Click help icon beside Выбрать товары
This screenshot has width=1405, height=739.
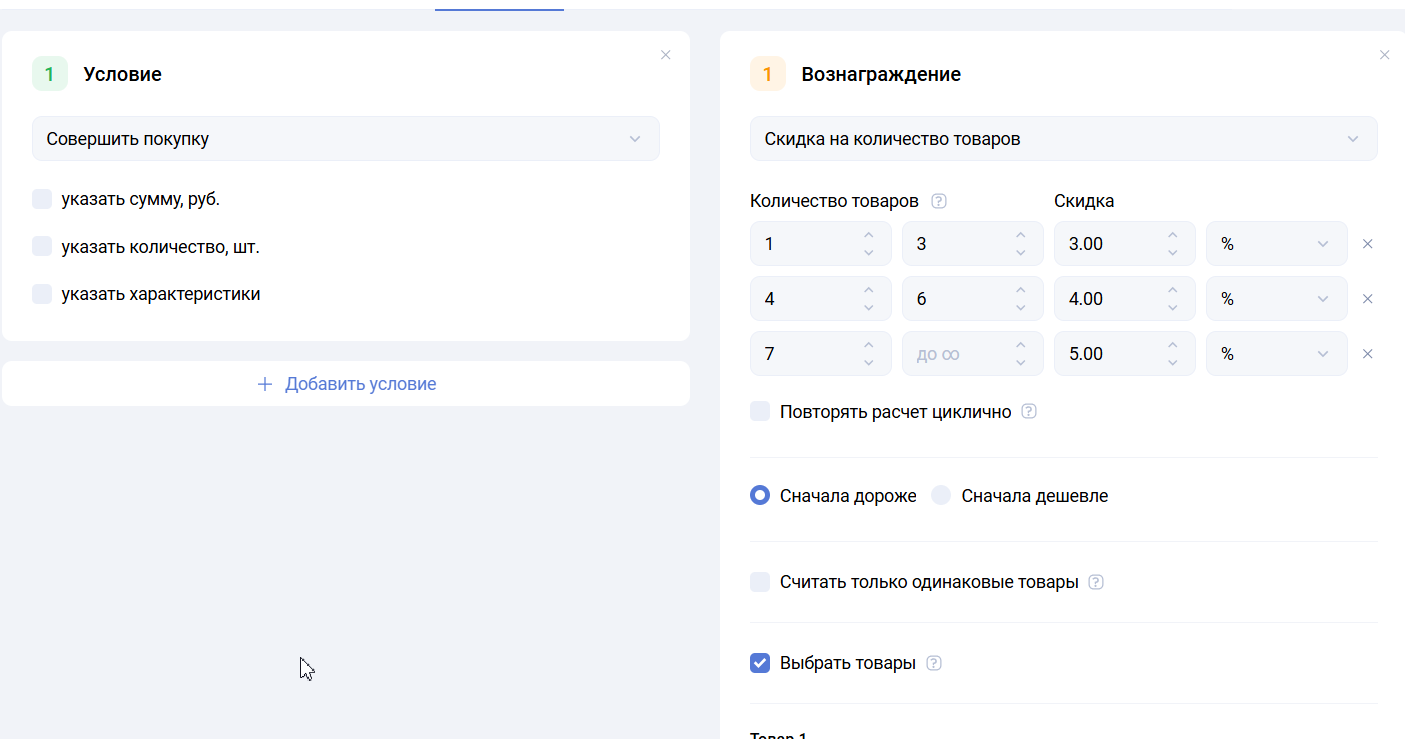pos(934,663)
